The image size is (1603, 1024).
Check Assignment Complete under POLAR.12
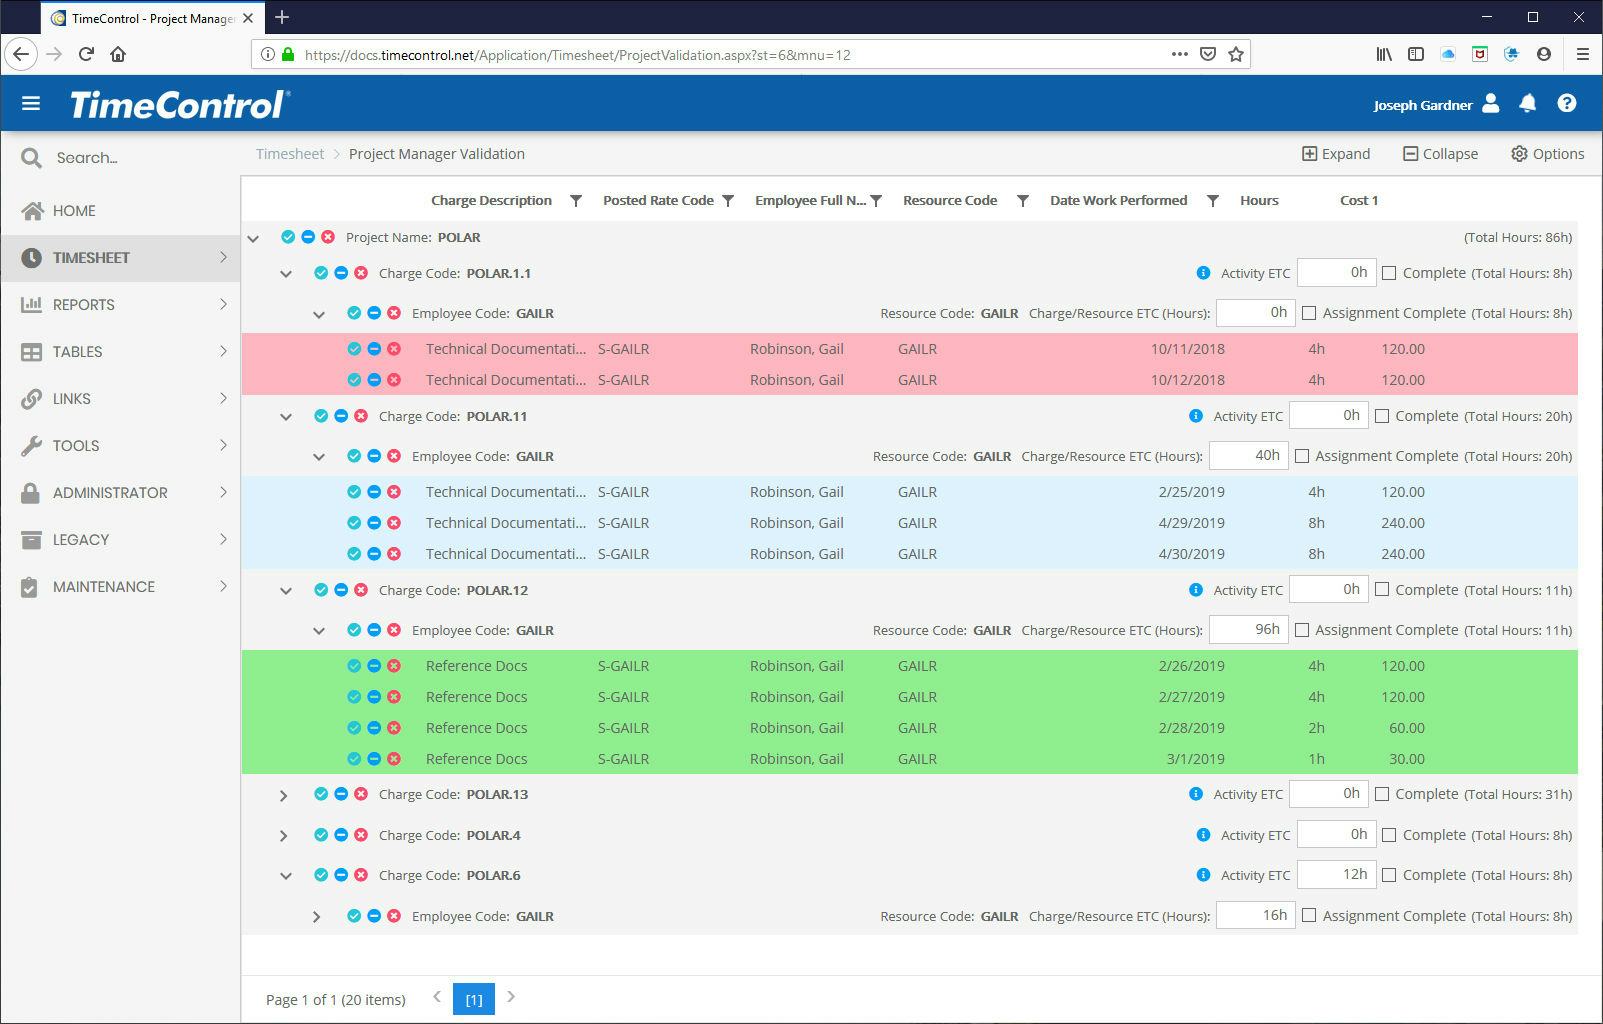(x=1302, y=630)
